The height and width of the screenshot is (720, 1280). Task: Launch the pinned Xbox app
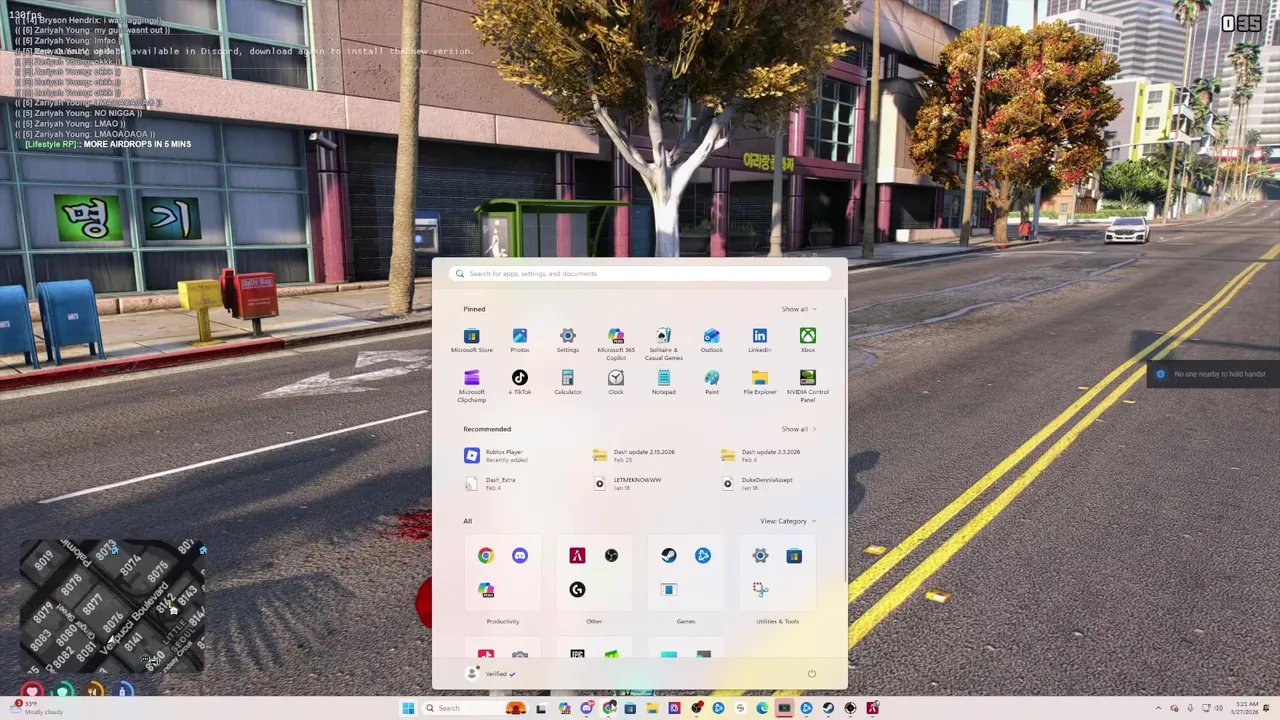click(x=807, y=341)
